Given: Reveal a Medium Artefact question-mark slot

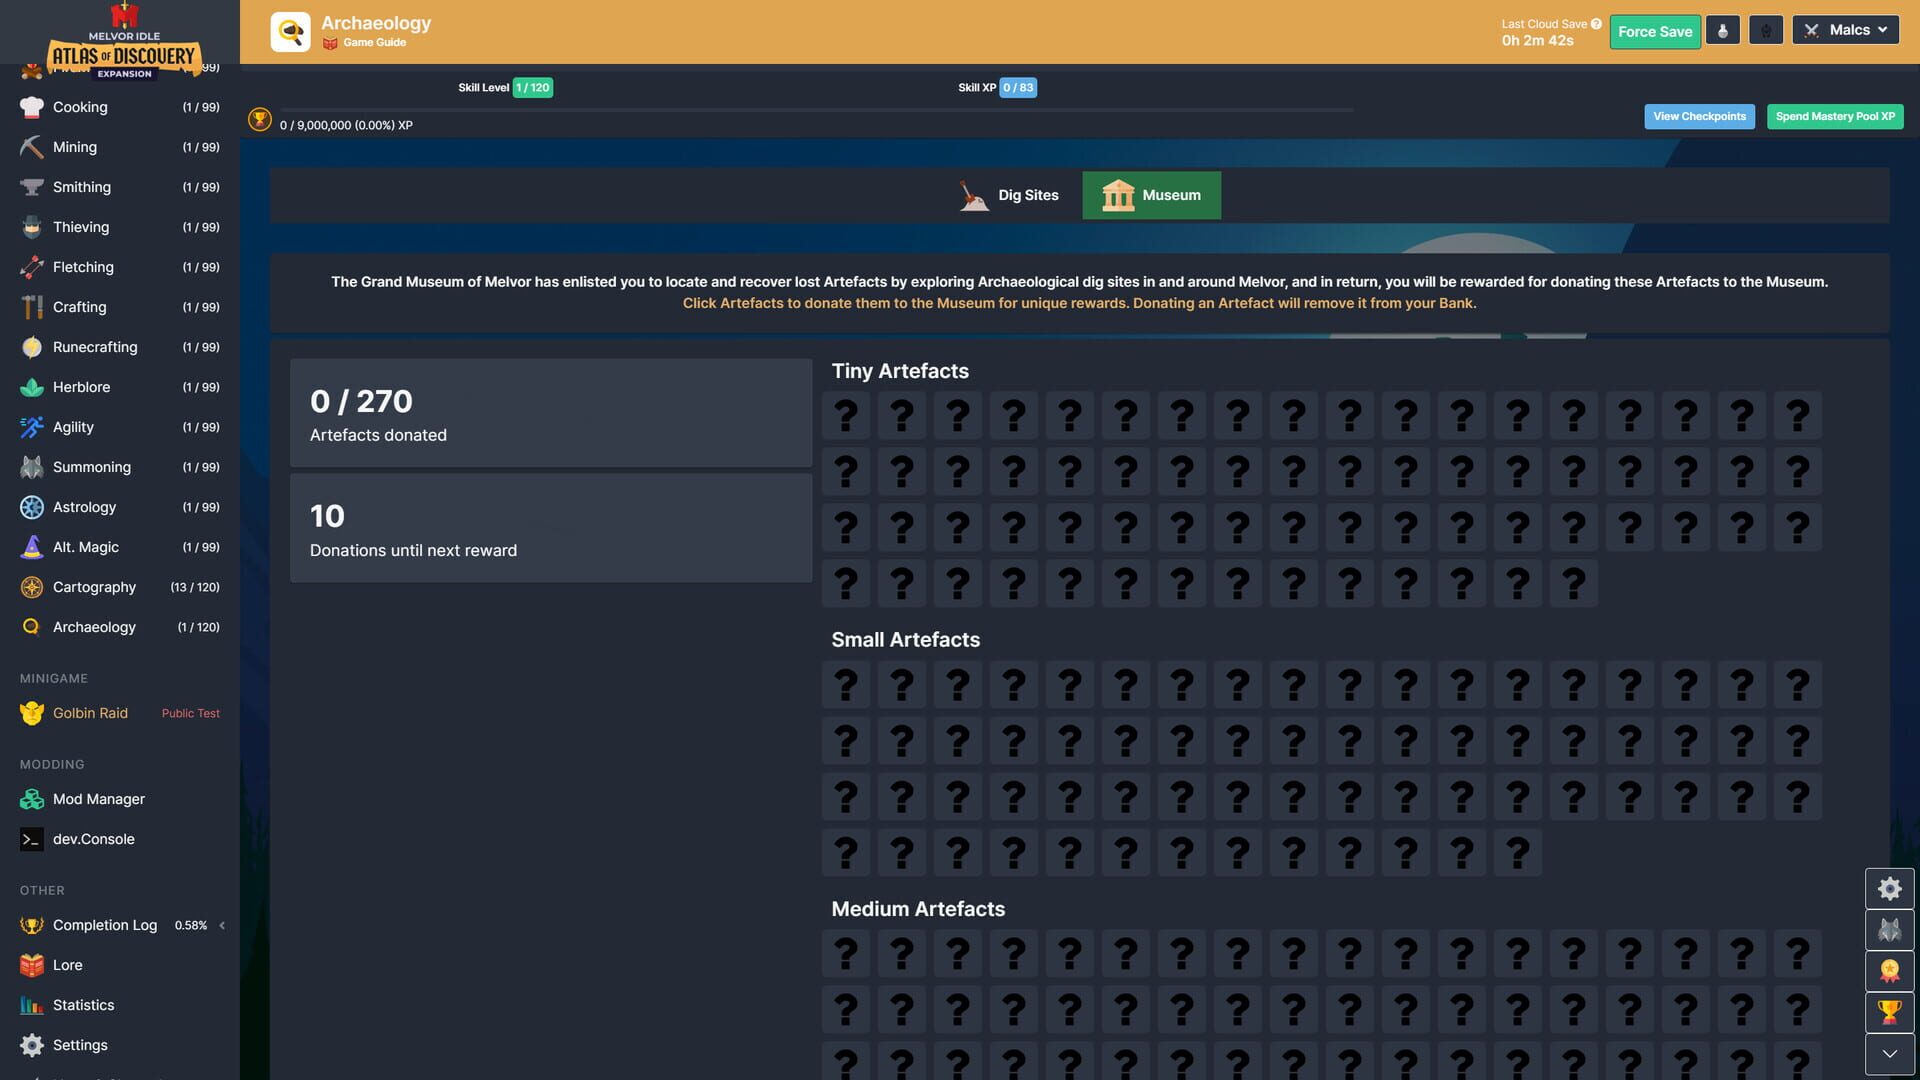Looking at the screenshot, I should coord(846,953).
